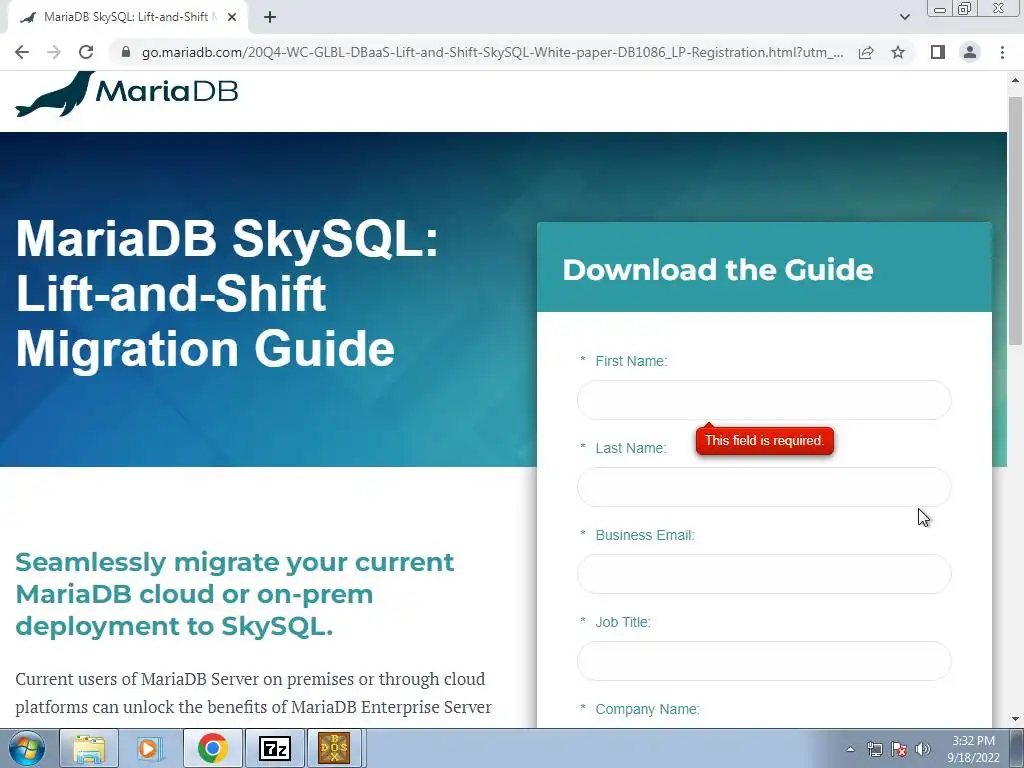The width and height of the screenshot is (1024, 768).
Task: Open the Chrome three-dot menu
Action: coord(1002,52)
